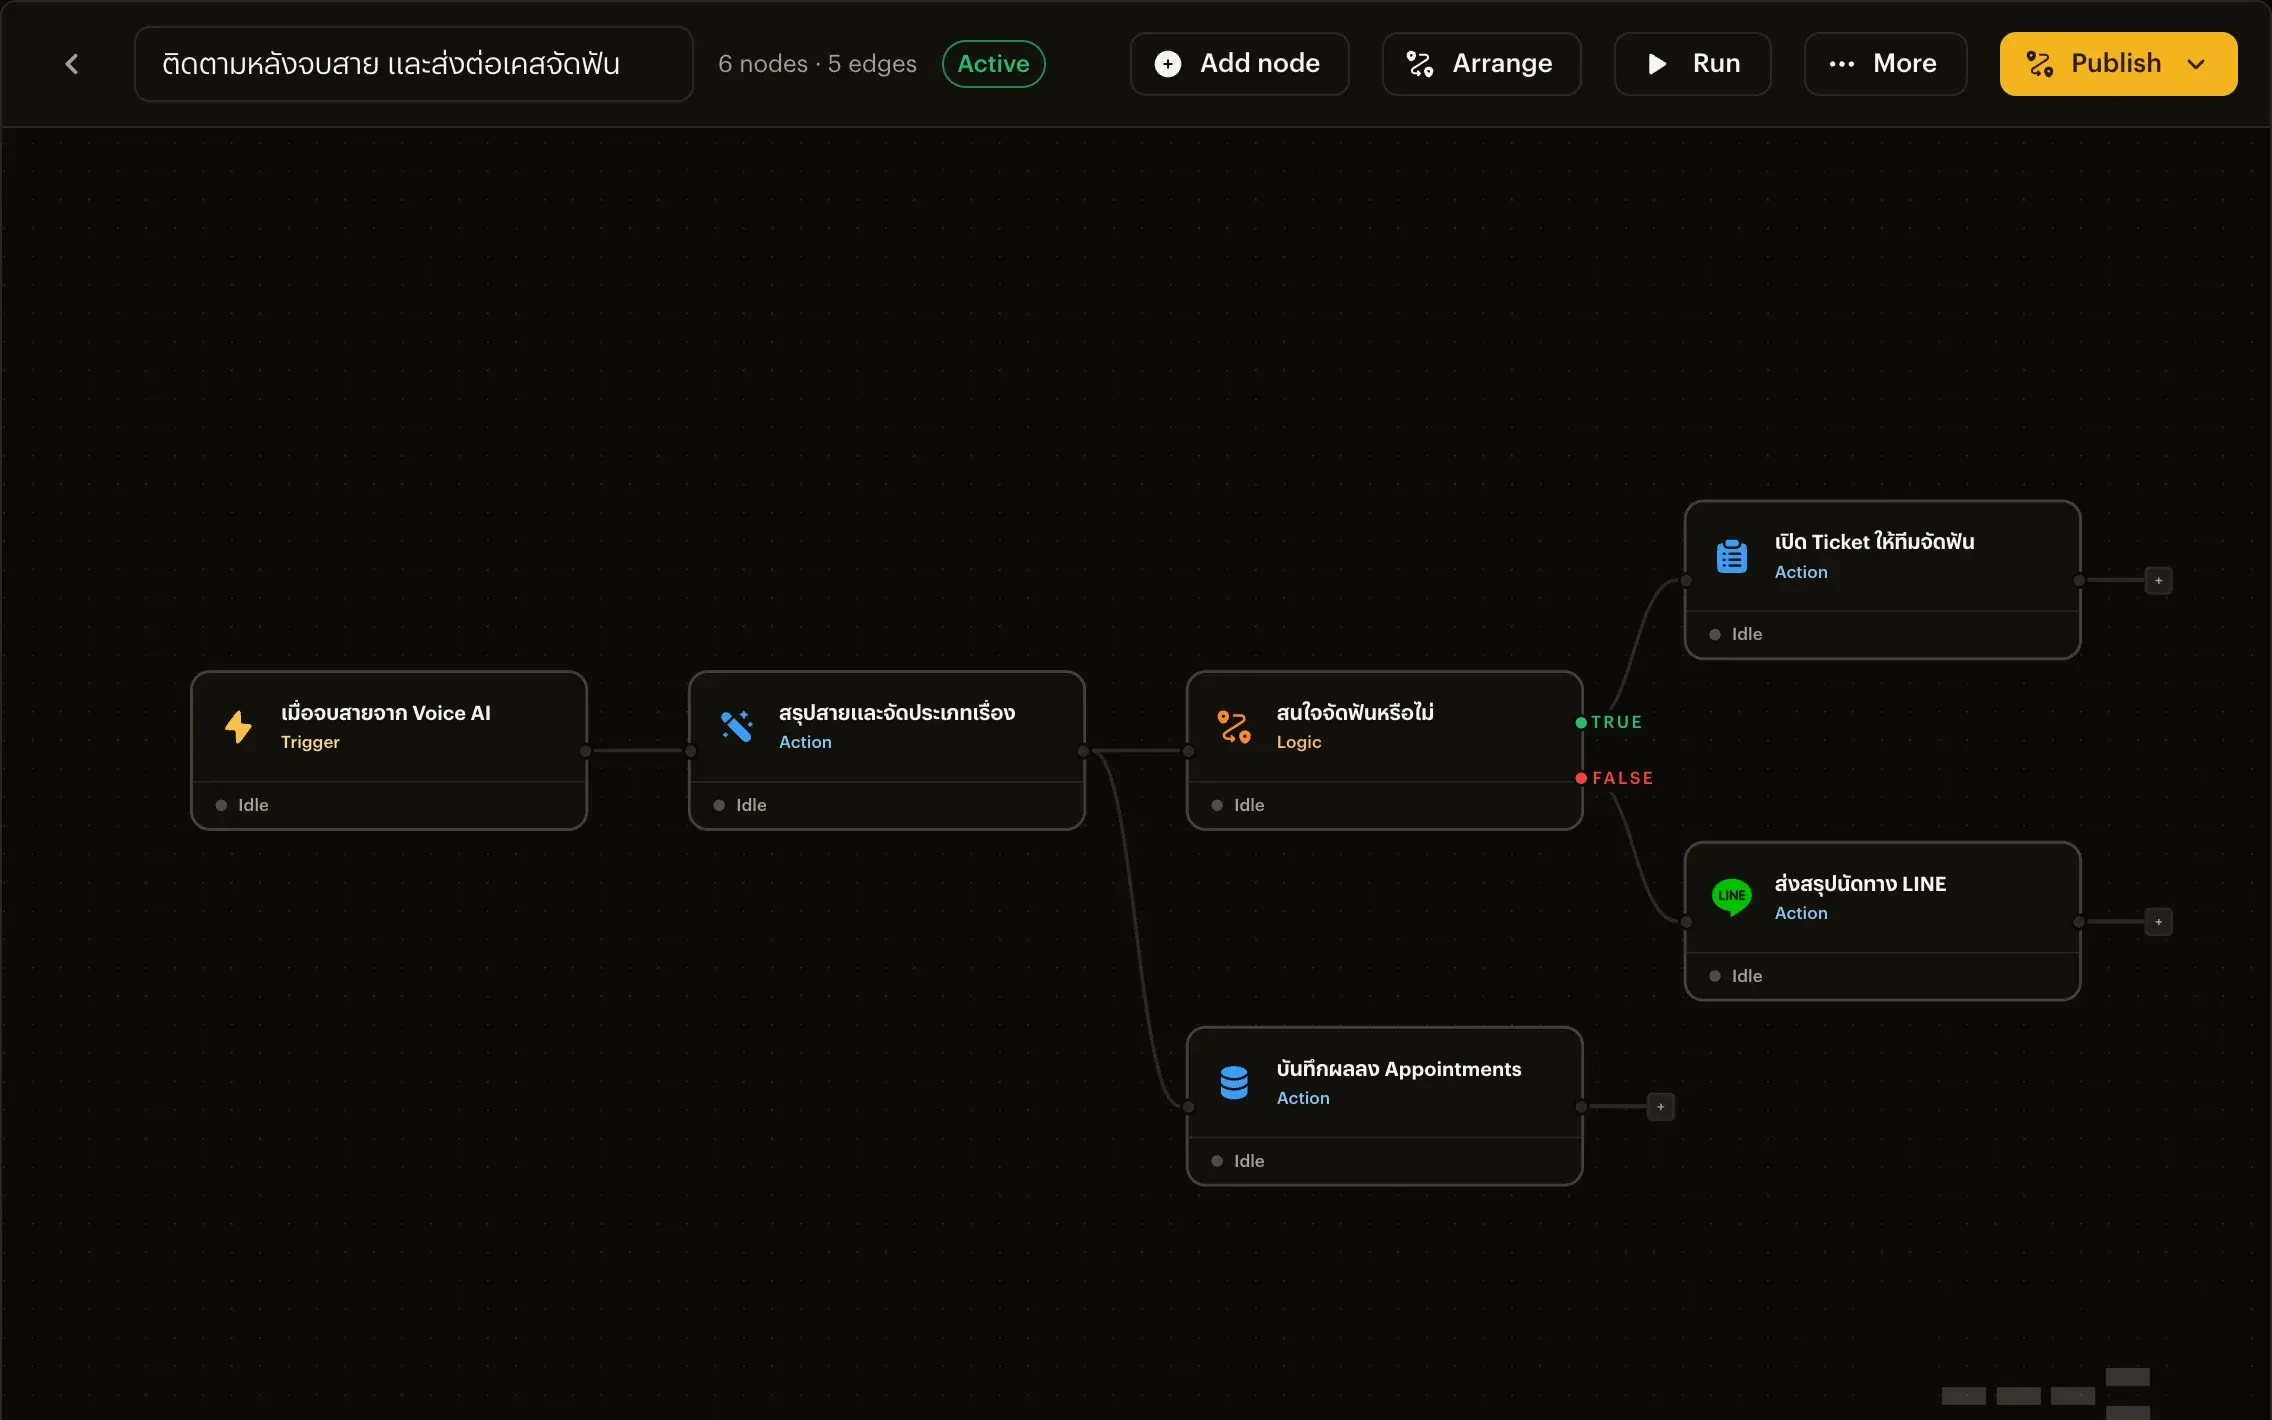Add a node after the Ticket action
2272x1420 pixels.
(x=2158, y=580)
